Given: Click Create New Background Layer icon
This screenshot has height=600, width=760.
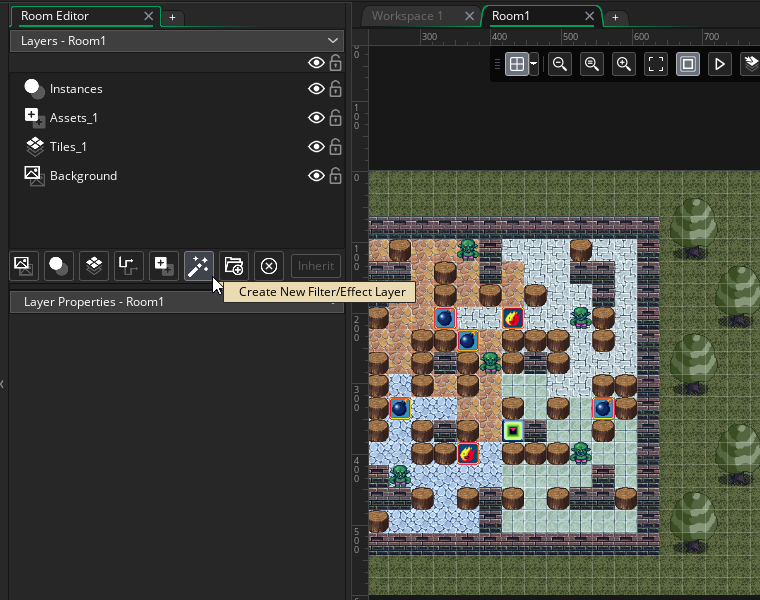Looking at the screenshot, I should [24, 266].
